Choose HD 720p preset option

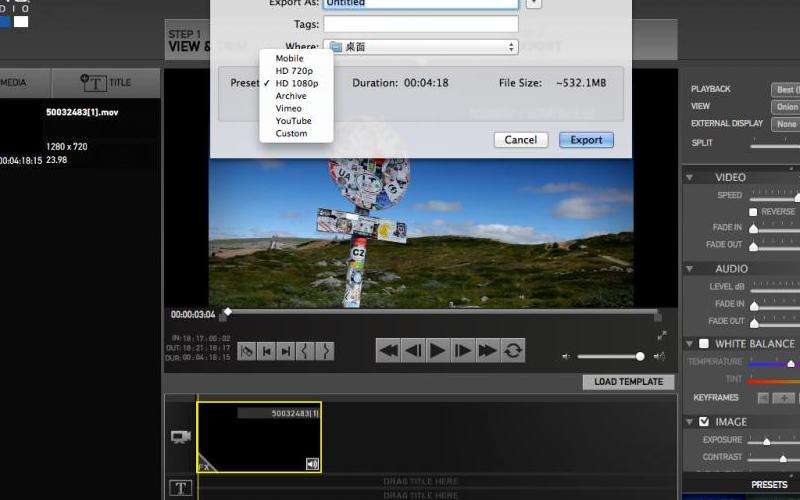click(294, 71)
